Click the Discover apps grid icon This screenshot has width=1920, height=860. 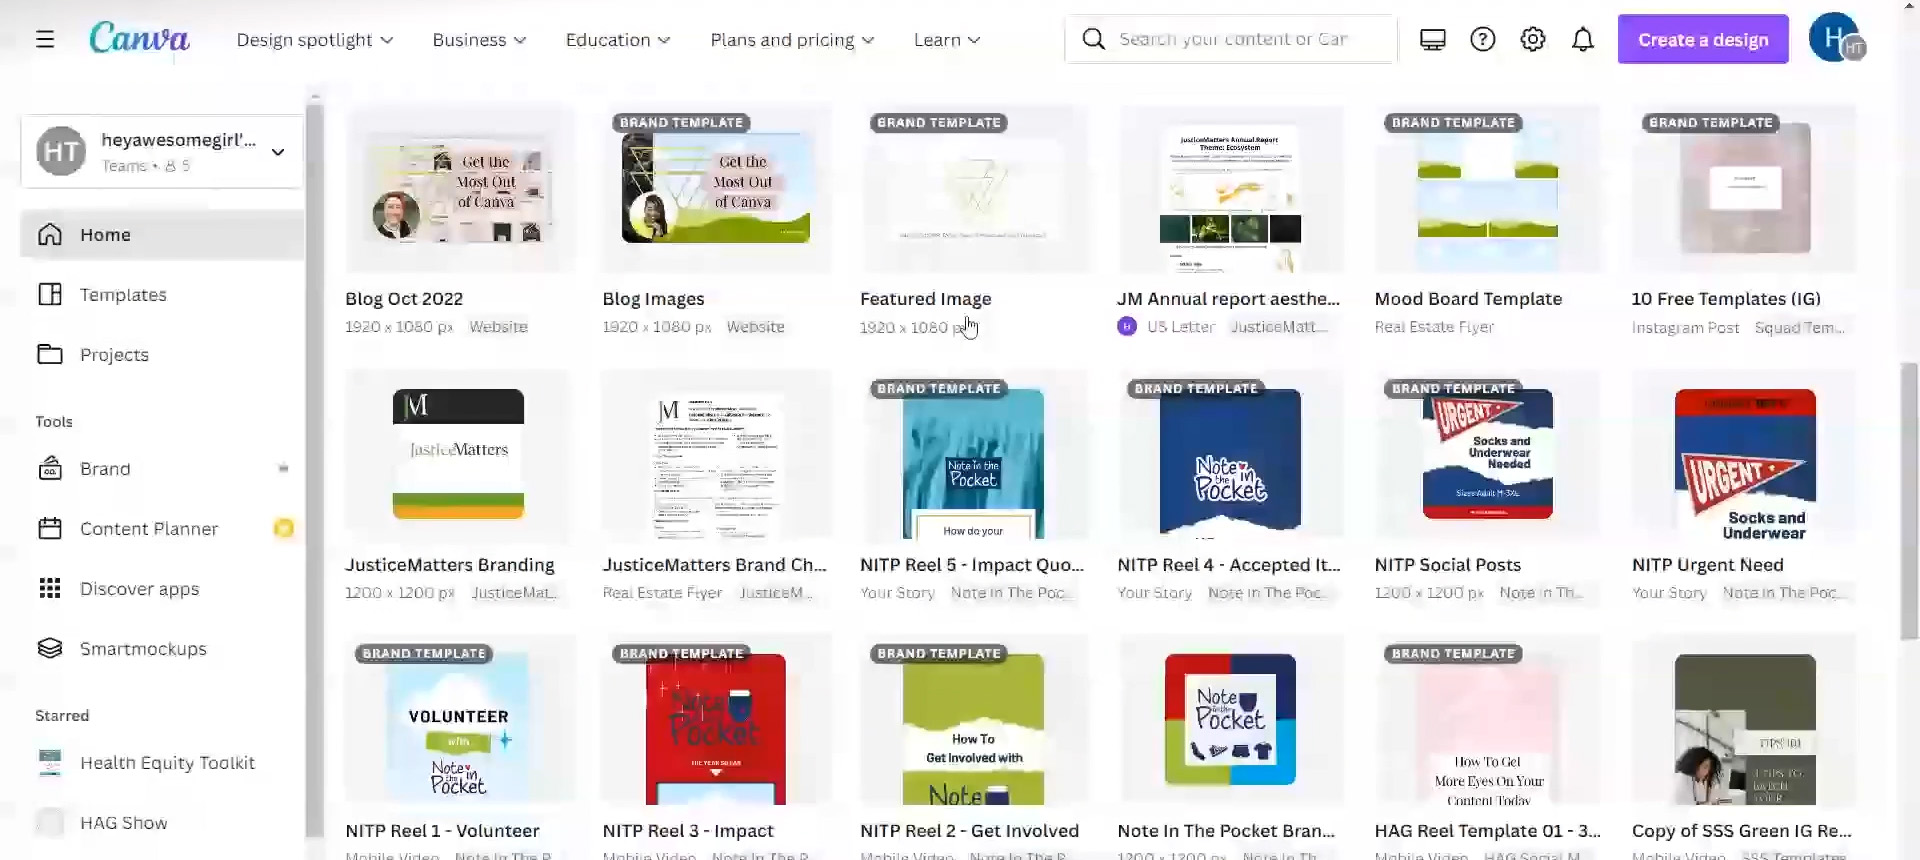tap(50, 588)
